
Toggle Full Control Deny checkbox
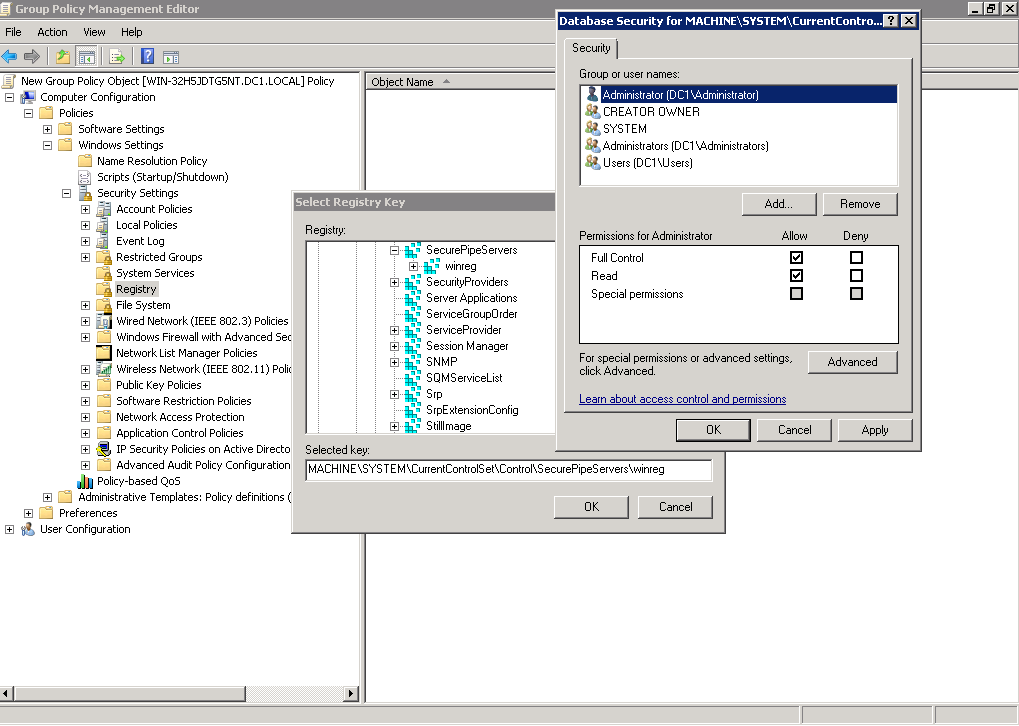(x=856, y=258)
